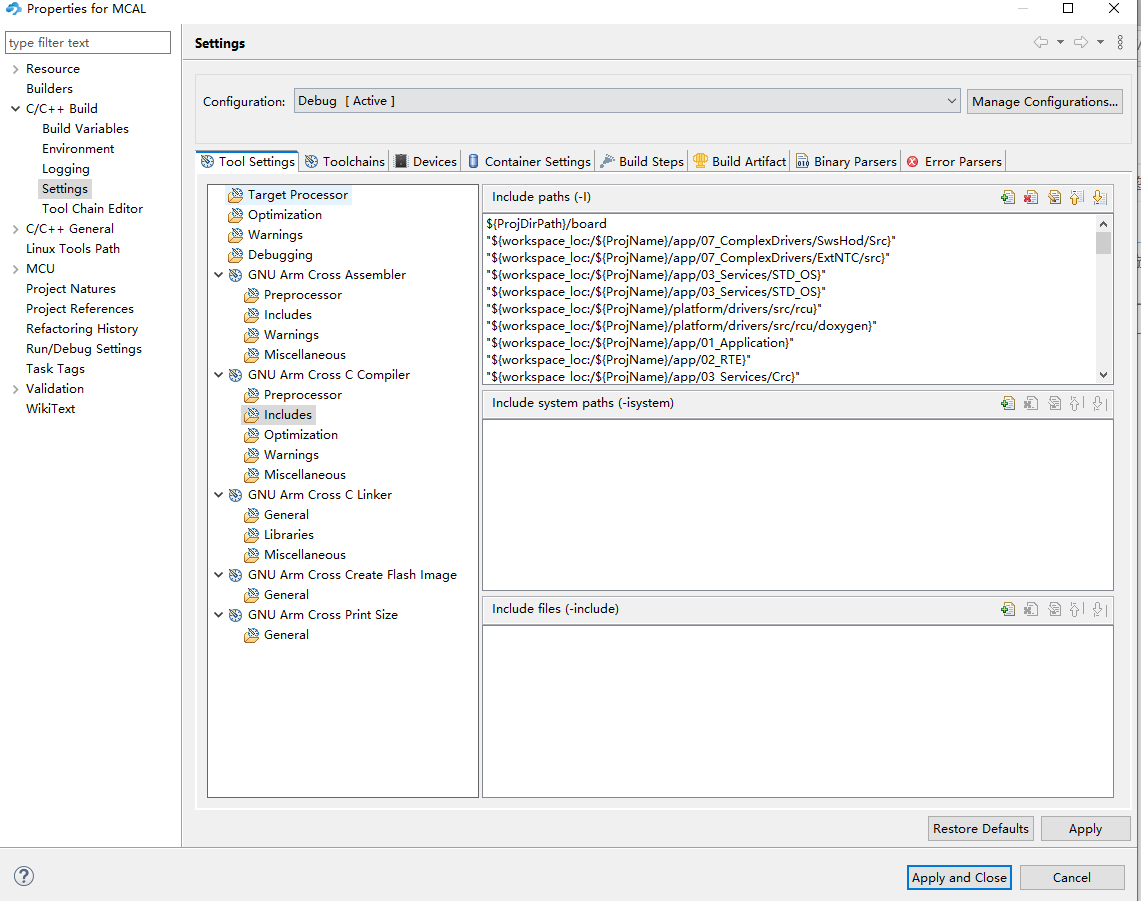Switch to the Build Steps tab
The height and width of the screenshot is (901, 1141).
pyautogui.click(x=642, y=162)
